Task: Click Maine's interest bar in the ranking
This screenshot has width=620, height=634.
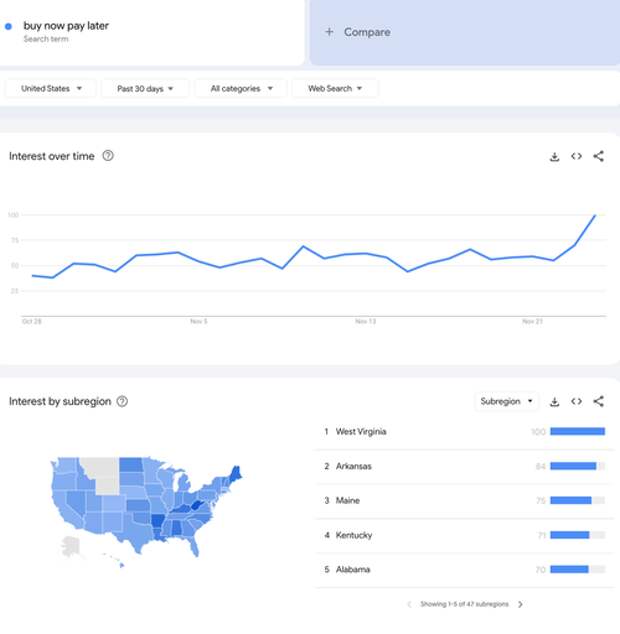Action: click(571, 500)
